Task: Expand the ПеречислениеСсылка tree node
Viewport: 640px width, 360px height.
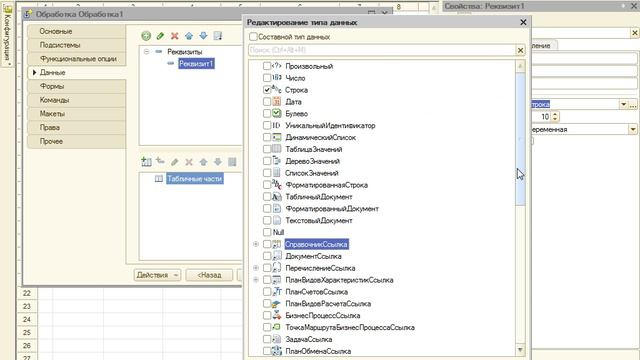Action: point(256,268)
